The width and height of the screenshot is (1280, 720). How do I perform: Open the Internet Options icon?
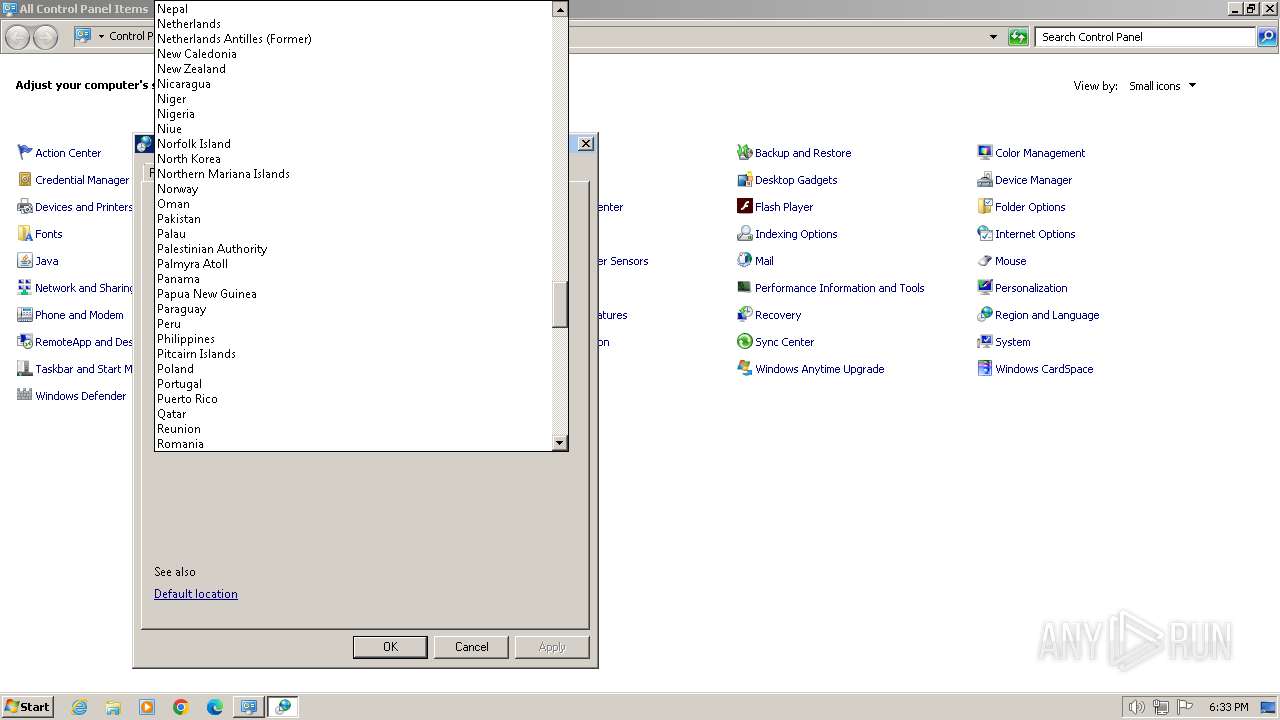(985, 234)
